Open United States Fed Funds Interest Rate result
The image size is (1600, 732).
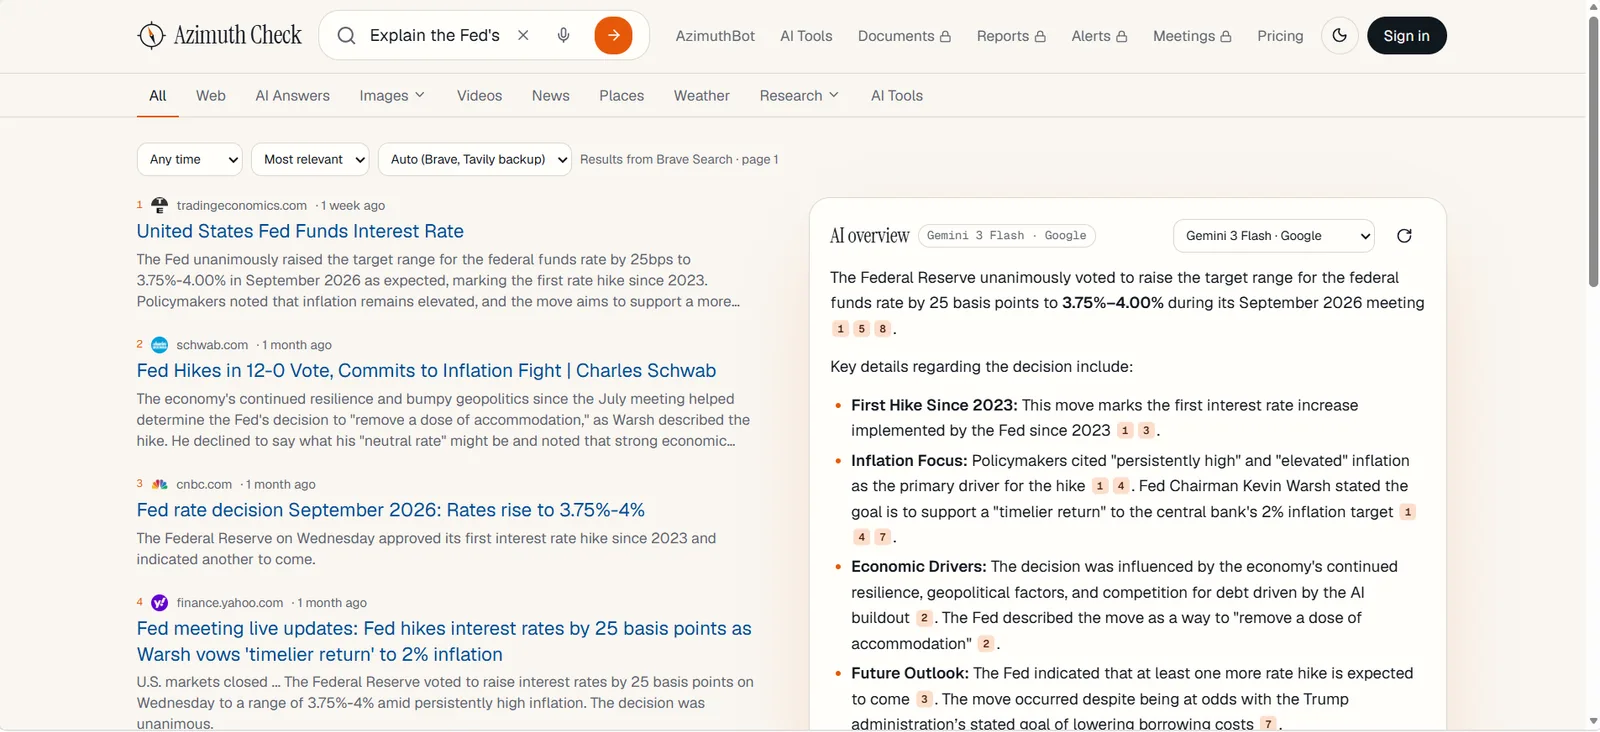pos(300,231)
